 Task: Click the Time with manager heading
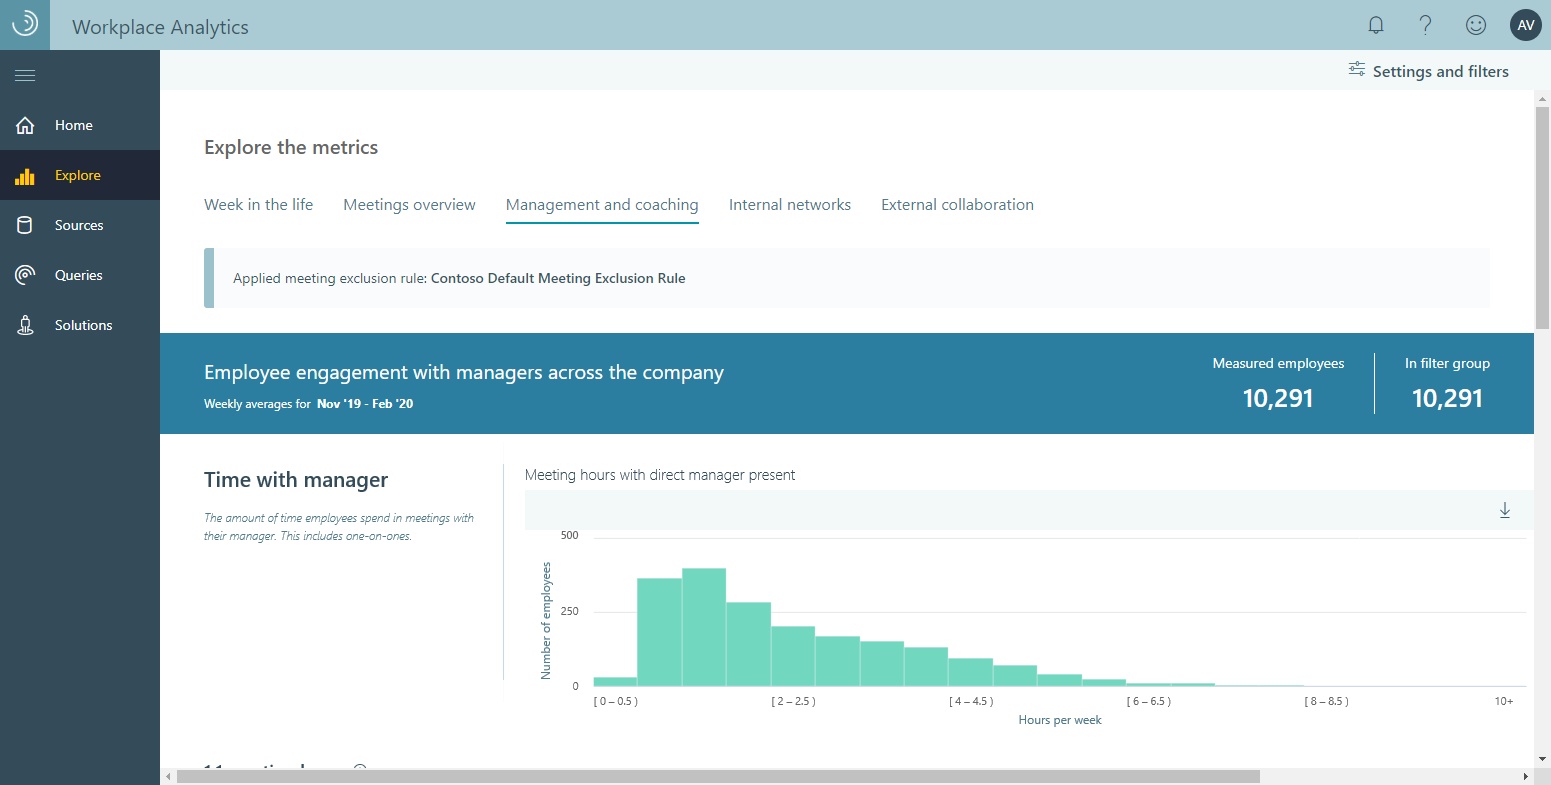[296, 480]
